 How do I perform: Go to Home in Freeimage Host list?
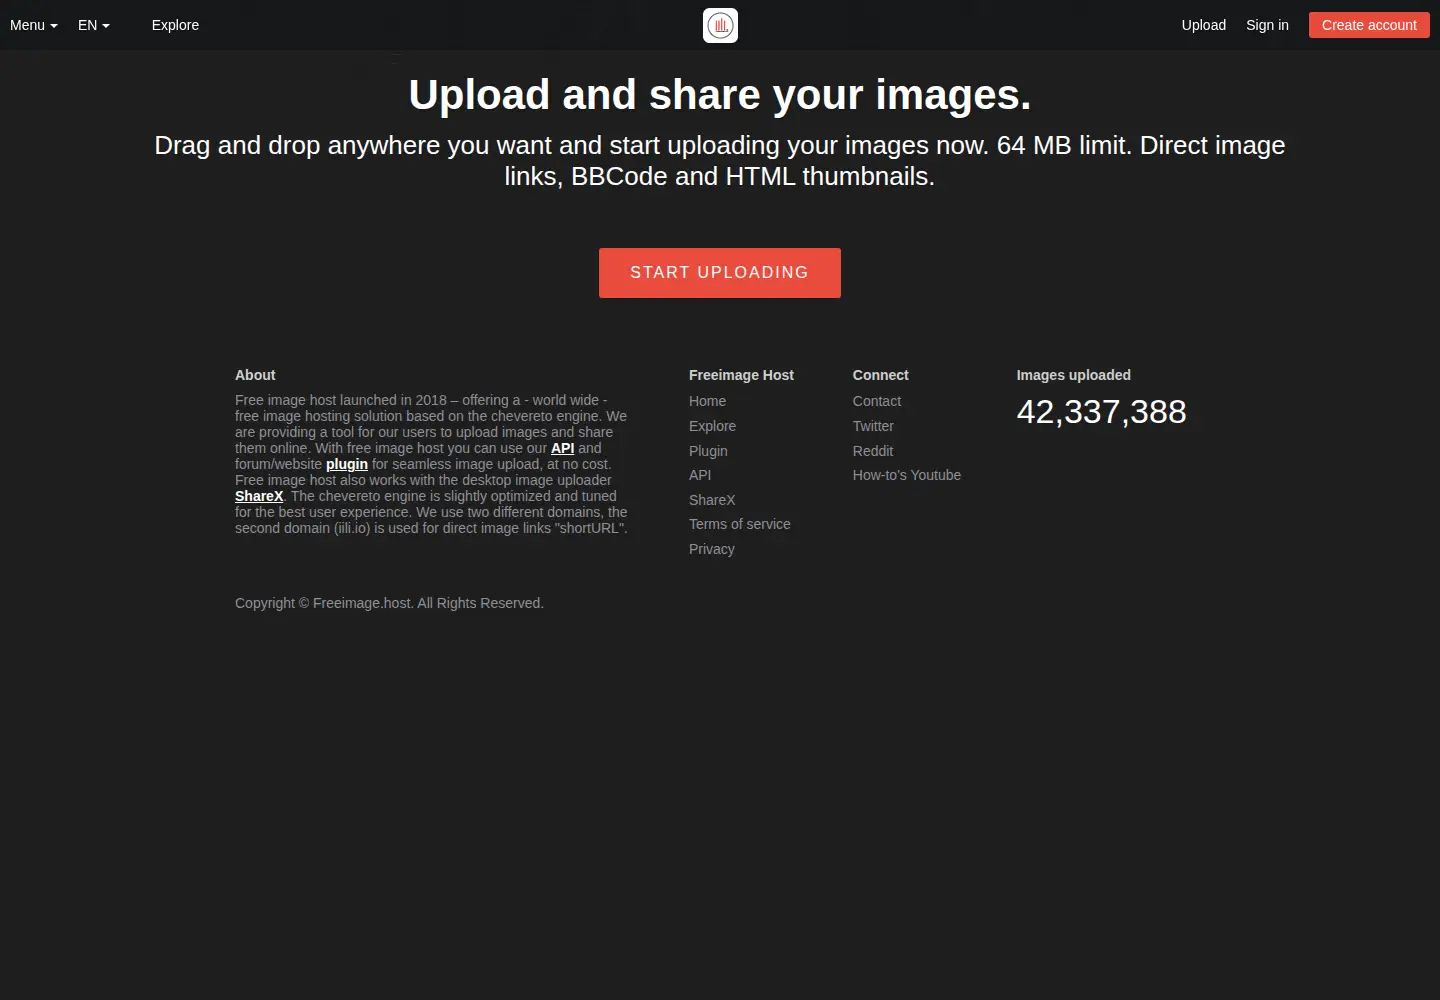[707, 401]
